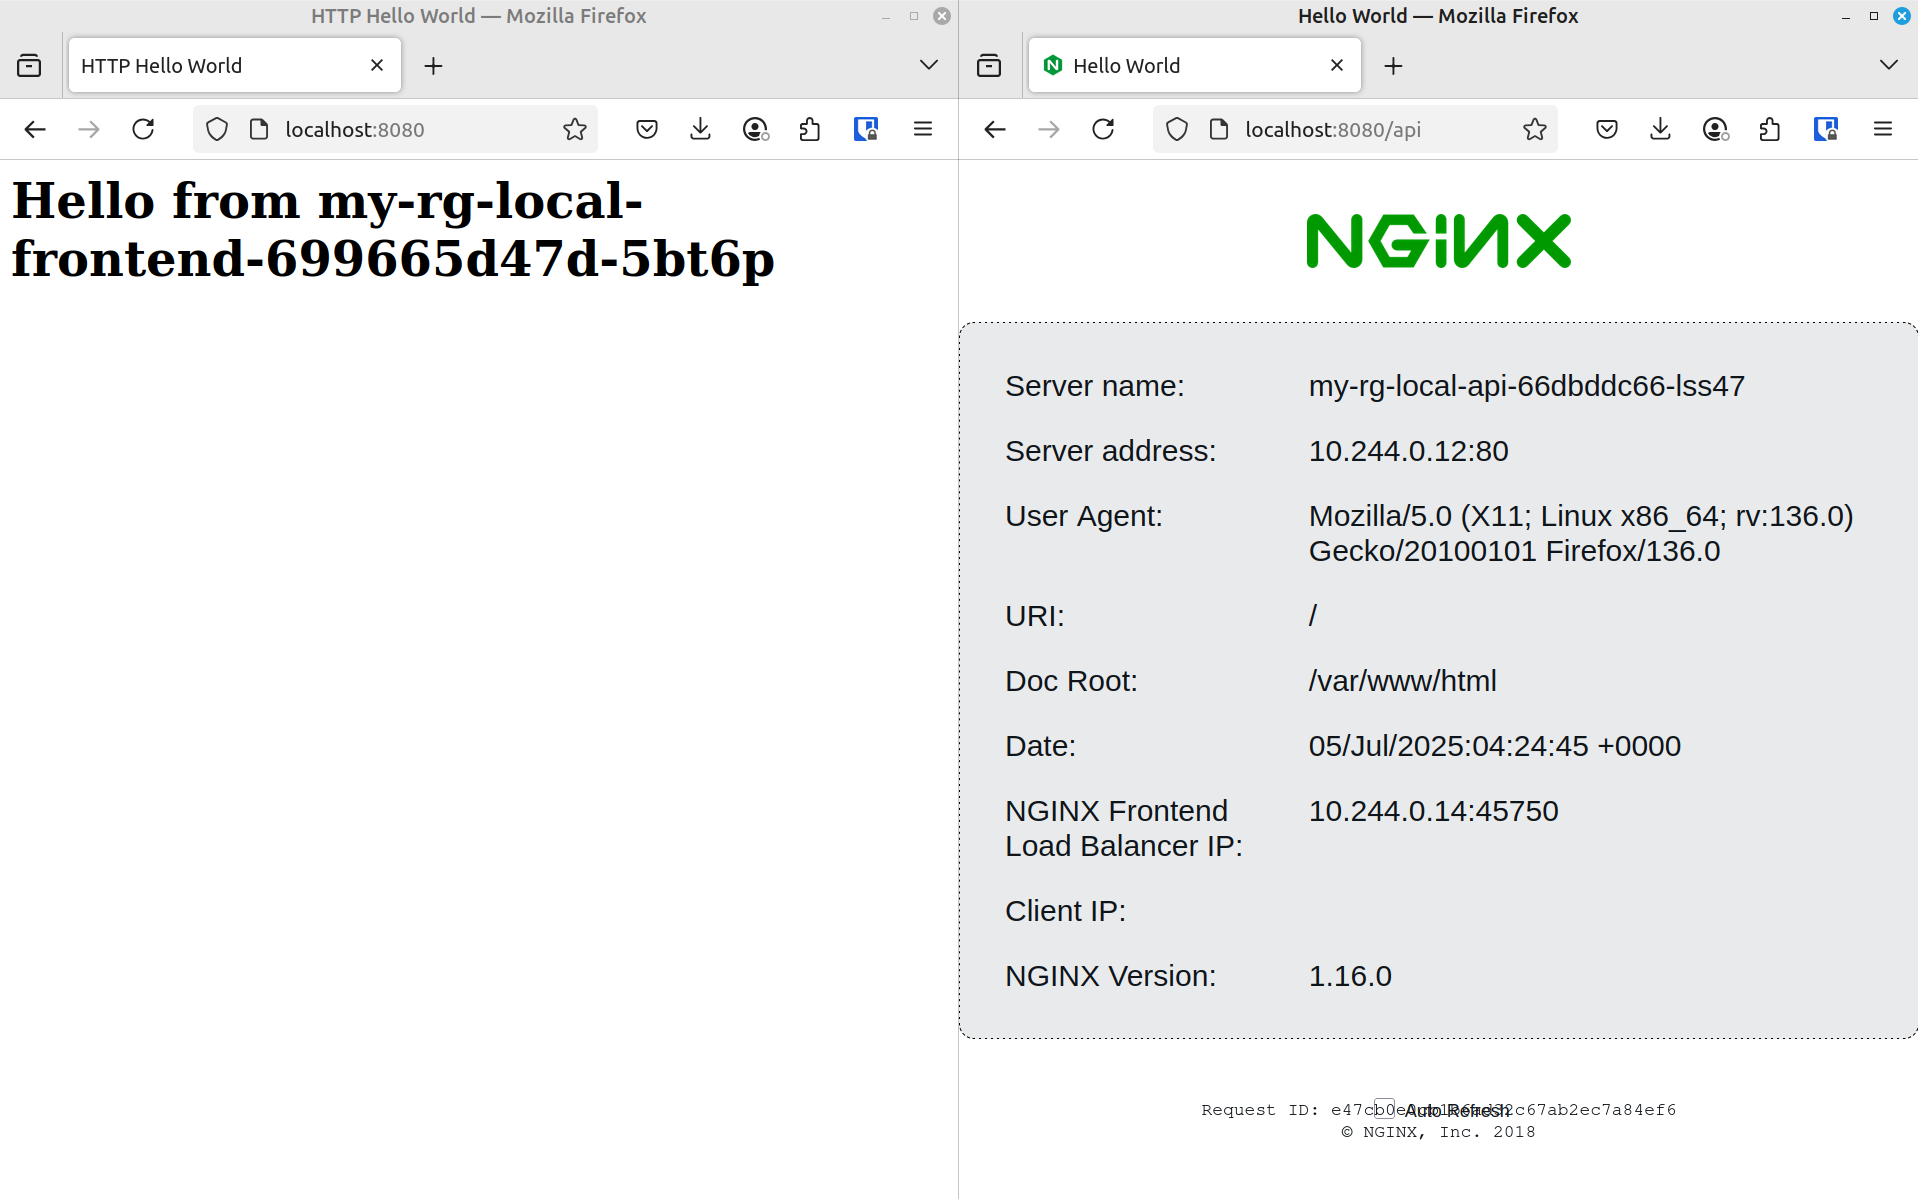Image resolution: width=1918 pixels, height=1199 pixels.
Task: Click forward arrow in right Firefox window
Action: tap(1049, 129)
